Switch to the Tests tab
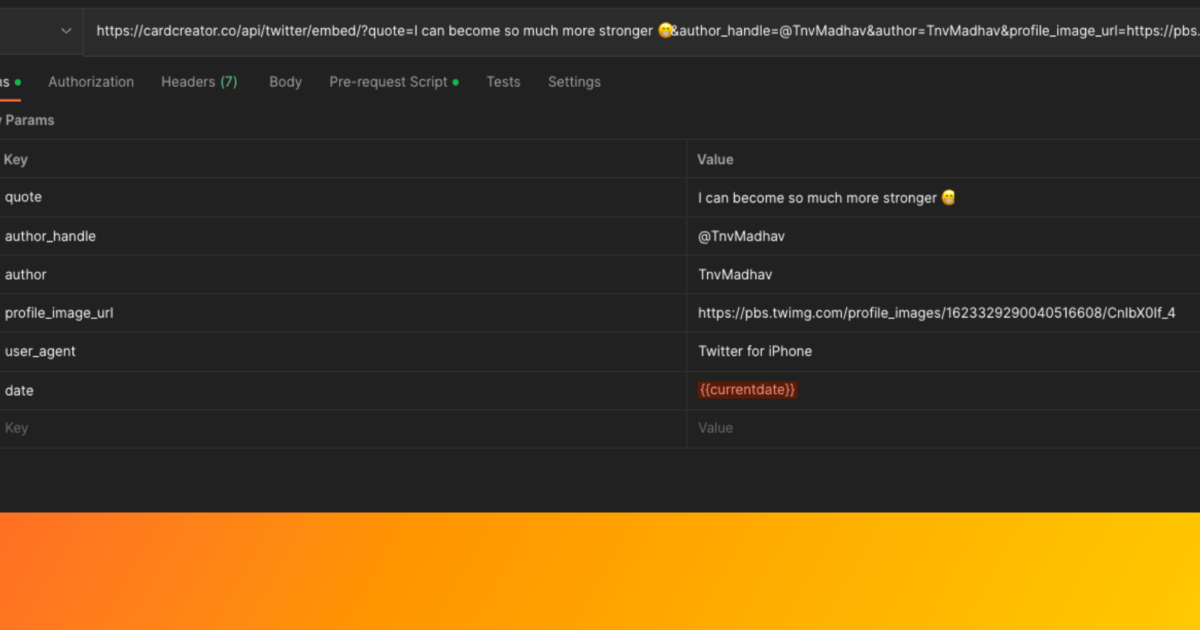This screenshot has height=630, width=1200. (x=503, y=82)
